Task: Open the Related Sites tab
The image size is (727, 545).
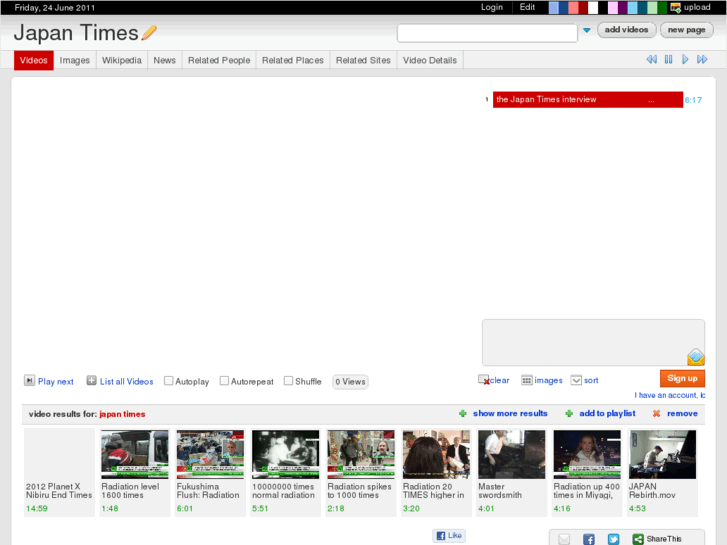Action: [x=363, y=60]
